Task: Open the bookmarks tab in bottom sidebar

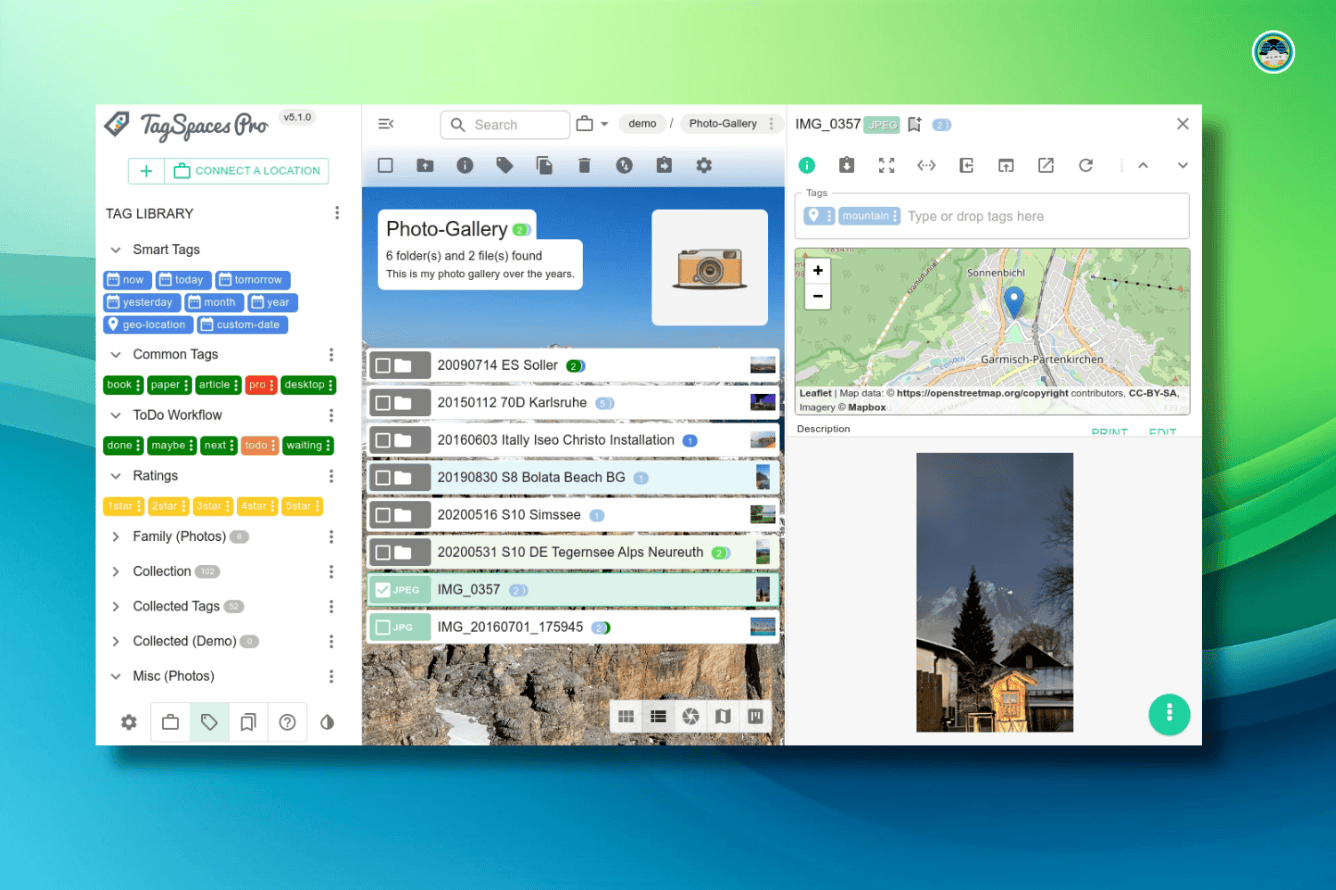Action: pyautogui.click(x=248, y=722)
